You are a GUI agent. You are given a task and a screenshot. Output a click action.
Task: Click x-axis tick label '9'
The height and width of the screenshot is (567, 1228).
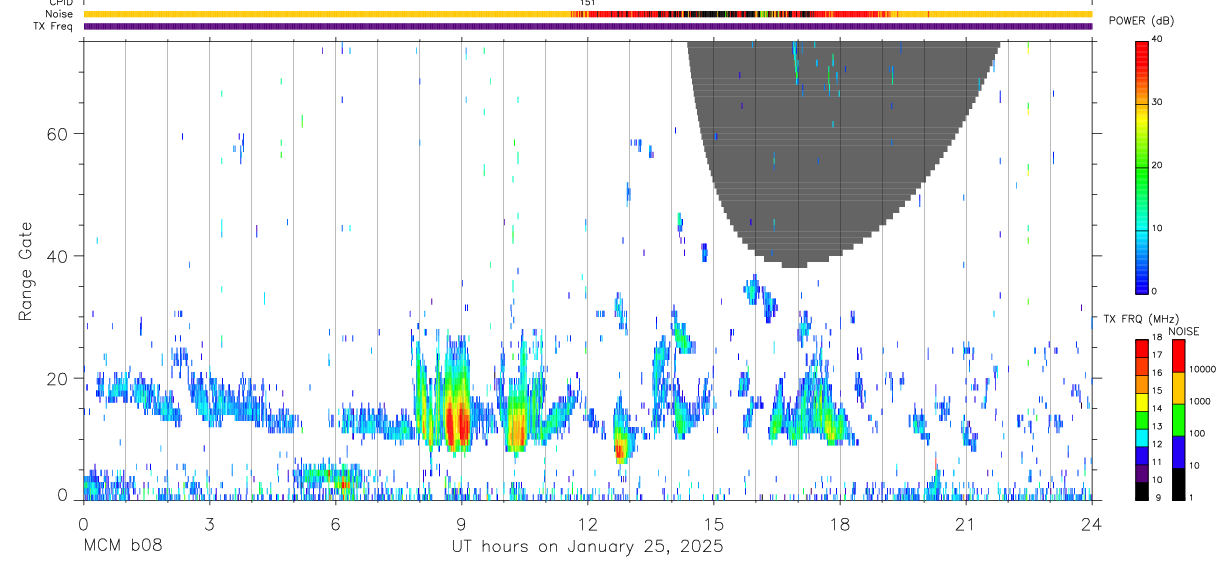click(461, 524)
